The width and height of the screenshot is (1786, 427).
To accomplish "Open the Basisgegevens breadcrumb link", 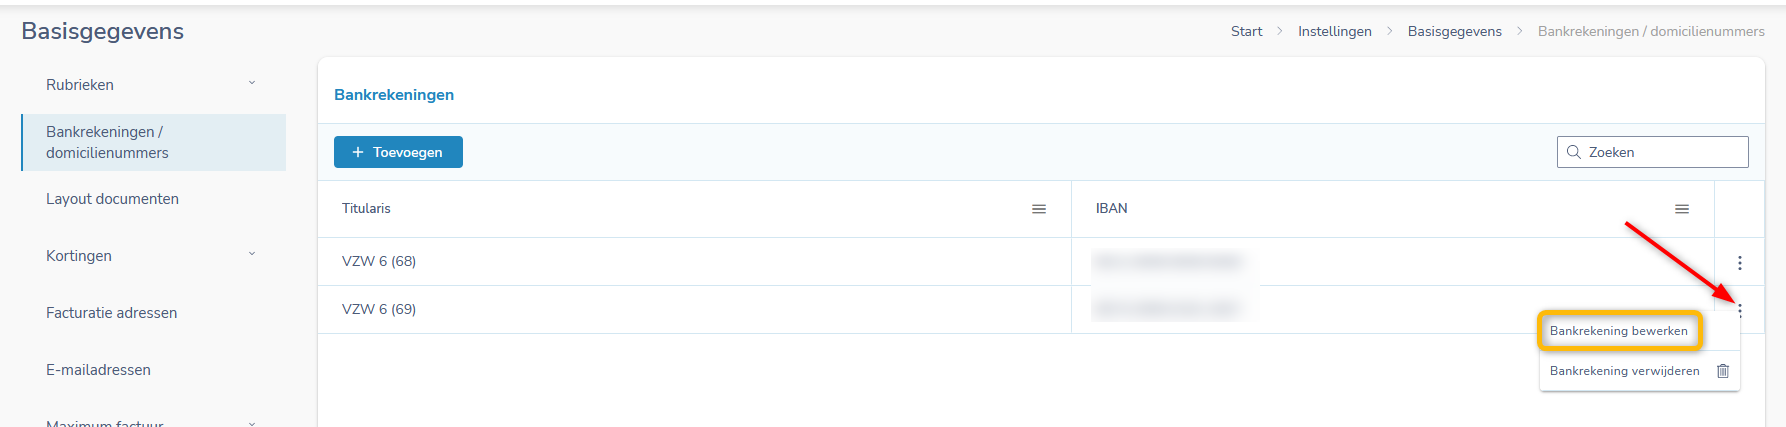I will [x=1455, y=31].
